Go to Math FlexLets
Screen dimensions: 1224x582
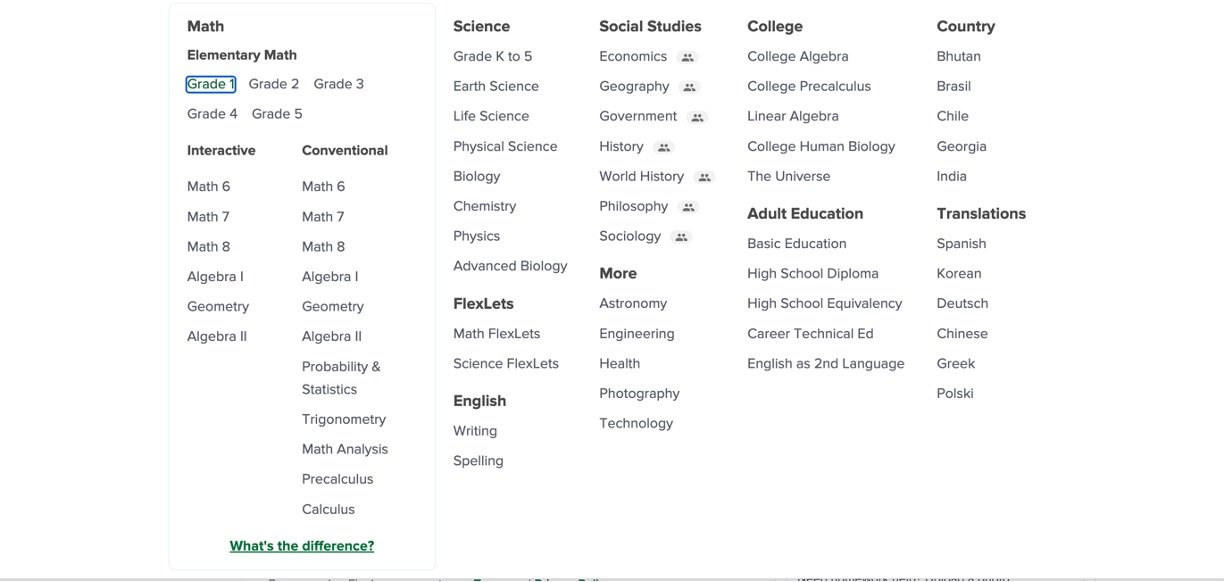click(497, 333)
